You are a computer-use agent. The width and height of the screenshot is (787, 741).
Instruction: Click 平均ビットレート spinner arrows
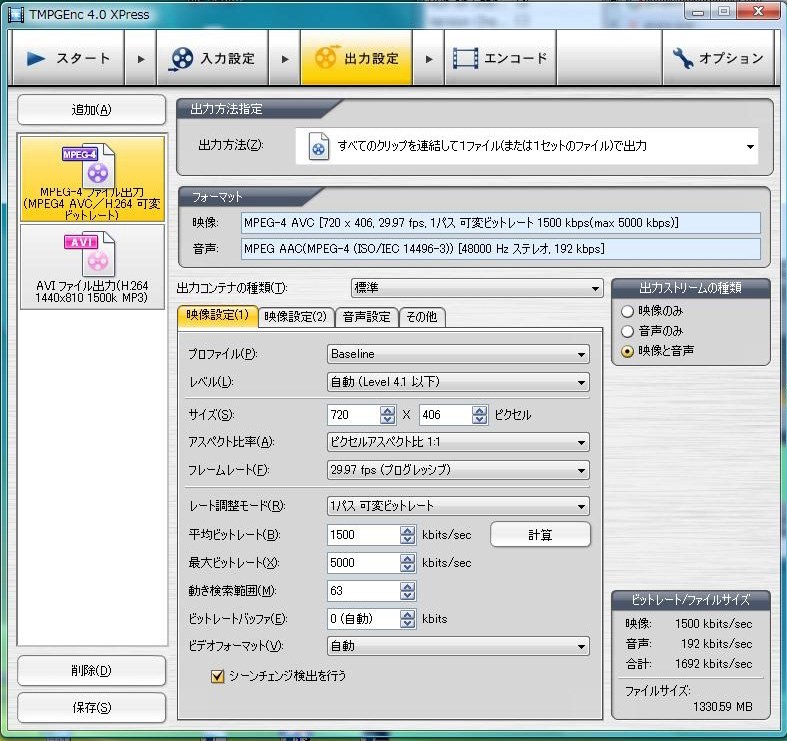pyautogui.click(x=408, y=535)
